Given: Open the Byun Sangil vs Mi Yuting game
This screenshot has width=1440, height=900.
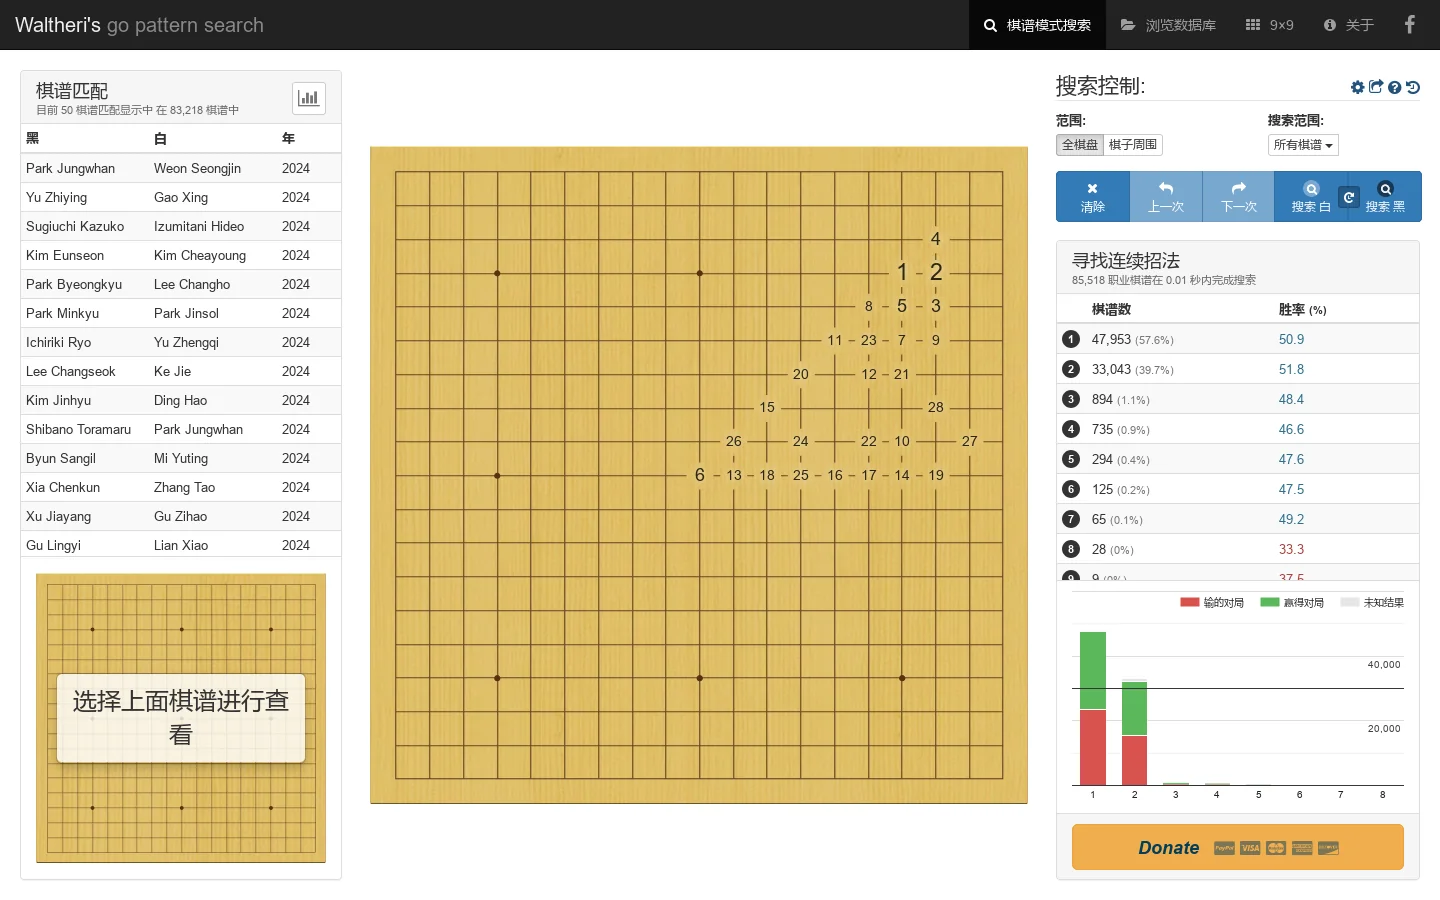Looking at the screenshot, I should 181,458.
